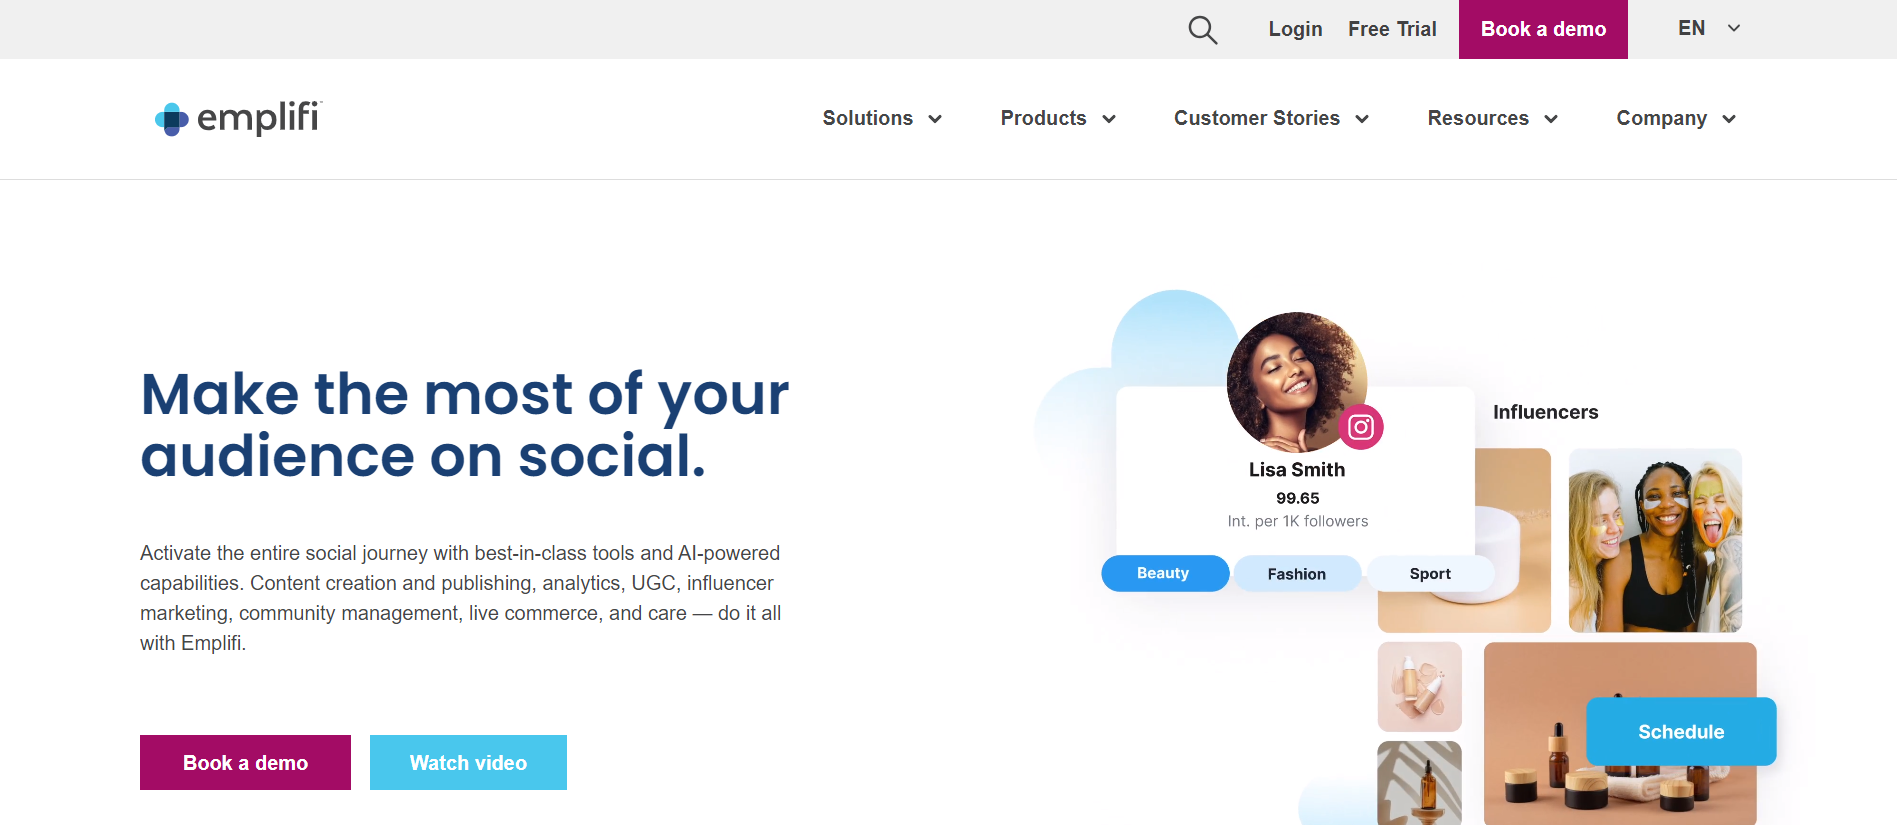The width and height of the screenshot is (1897, 825).
Task: Click the Instagram badge on Lisa Smith's photo
Action: [1361, 427]
